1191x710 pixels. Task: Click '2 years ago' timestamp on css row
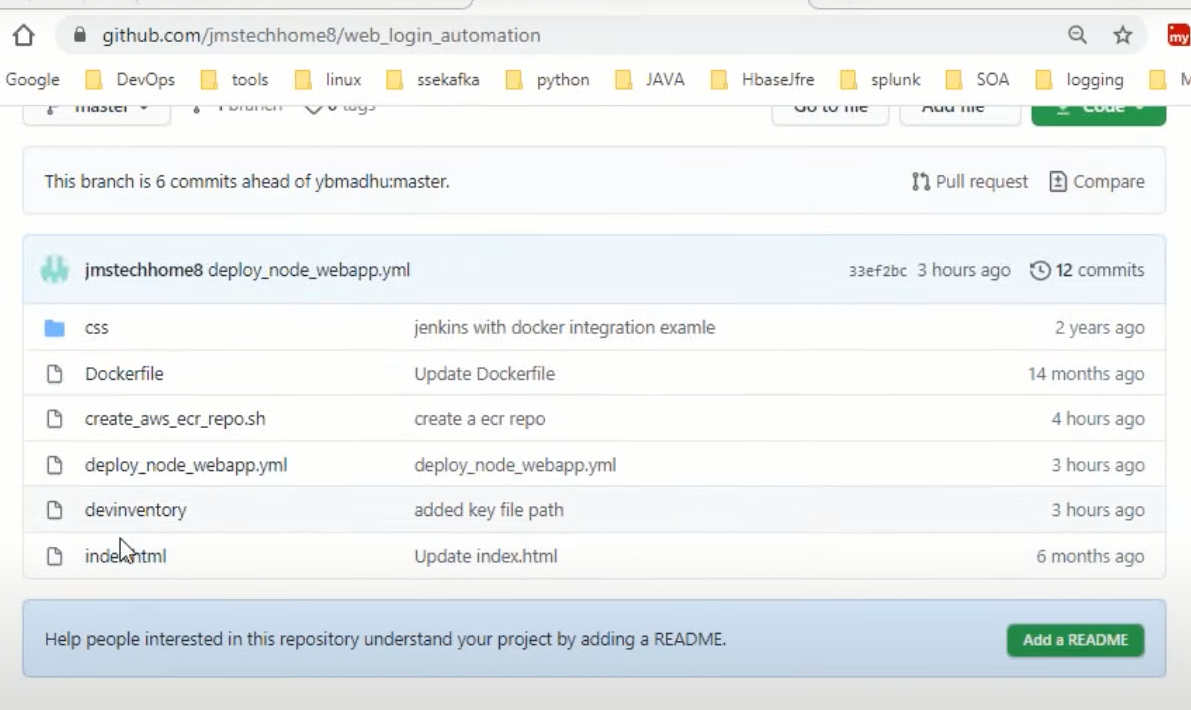(1099, 328)
